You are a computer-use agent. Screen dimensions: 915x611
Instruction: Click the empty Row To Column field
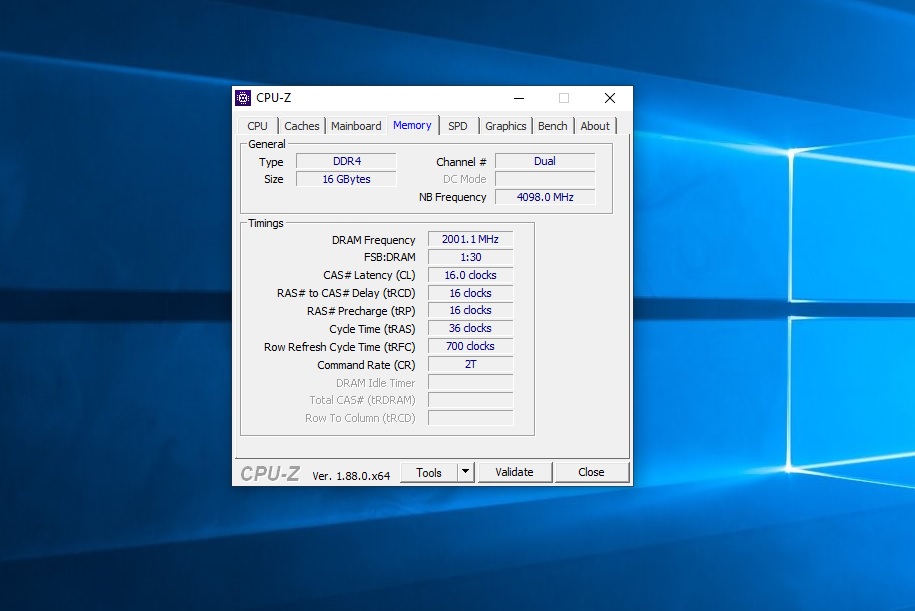pos(470,418)
